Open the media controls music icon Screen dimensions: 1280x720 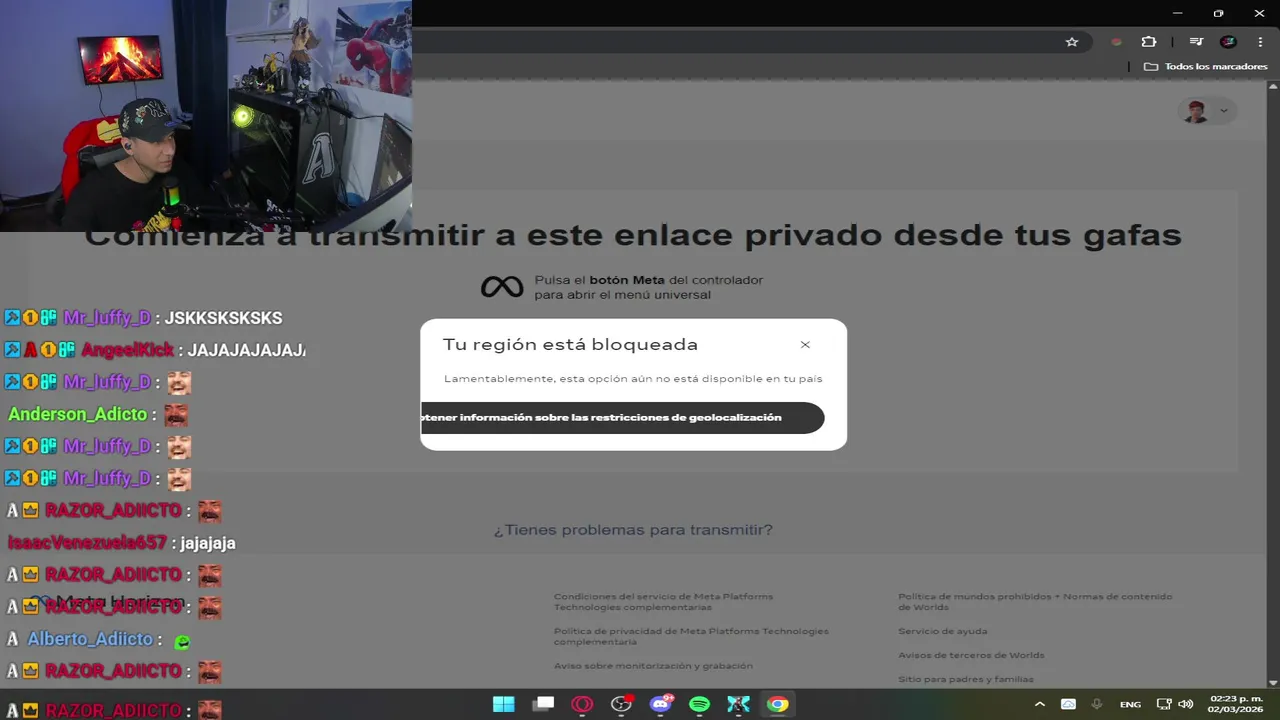(x=1196, y=42)
